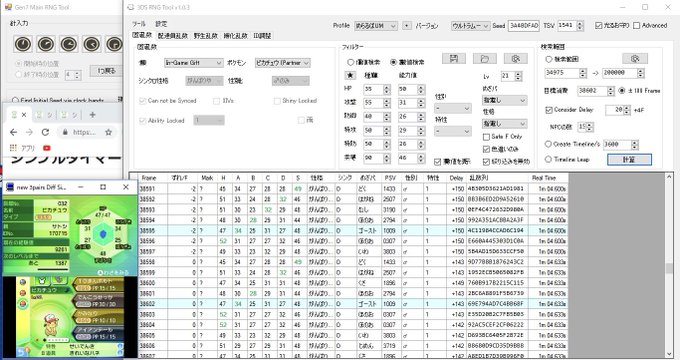This screenshot has width=680, height=360.
Task: Click the Frame column header
Action: click(153, 178)
